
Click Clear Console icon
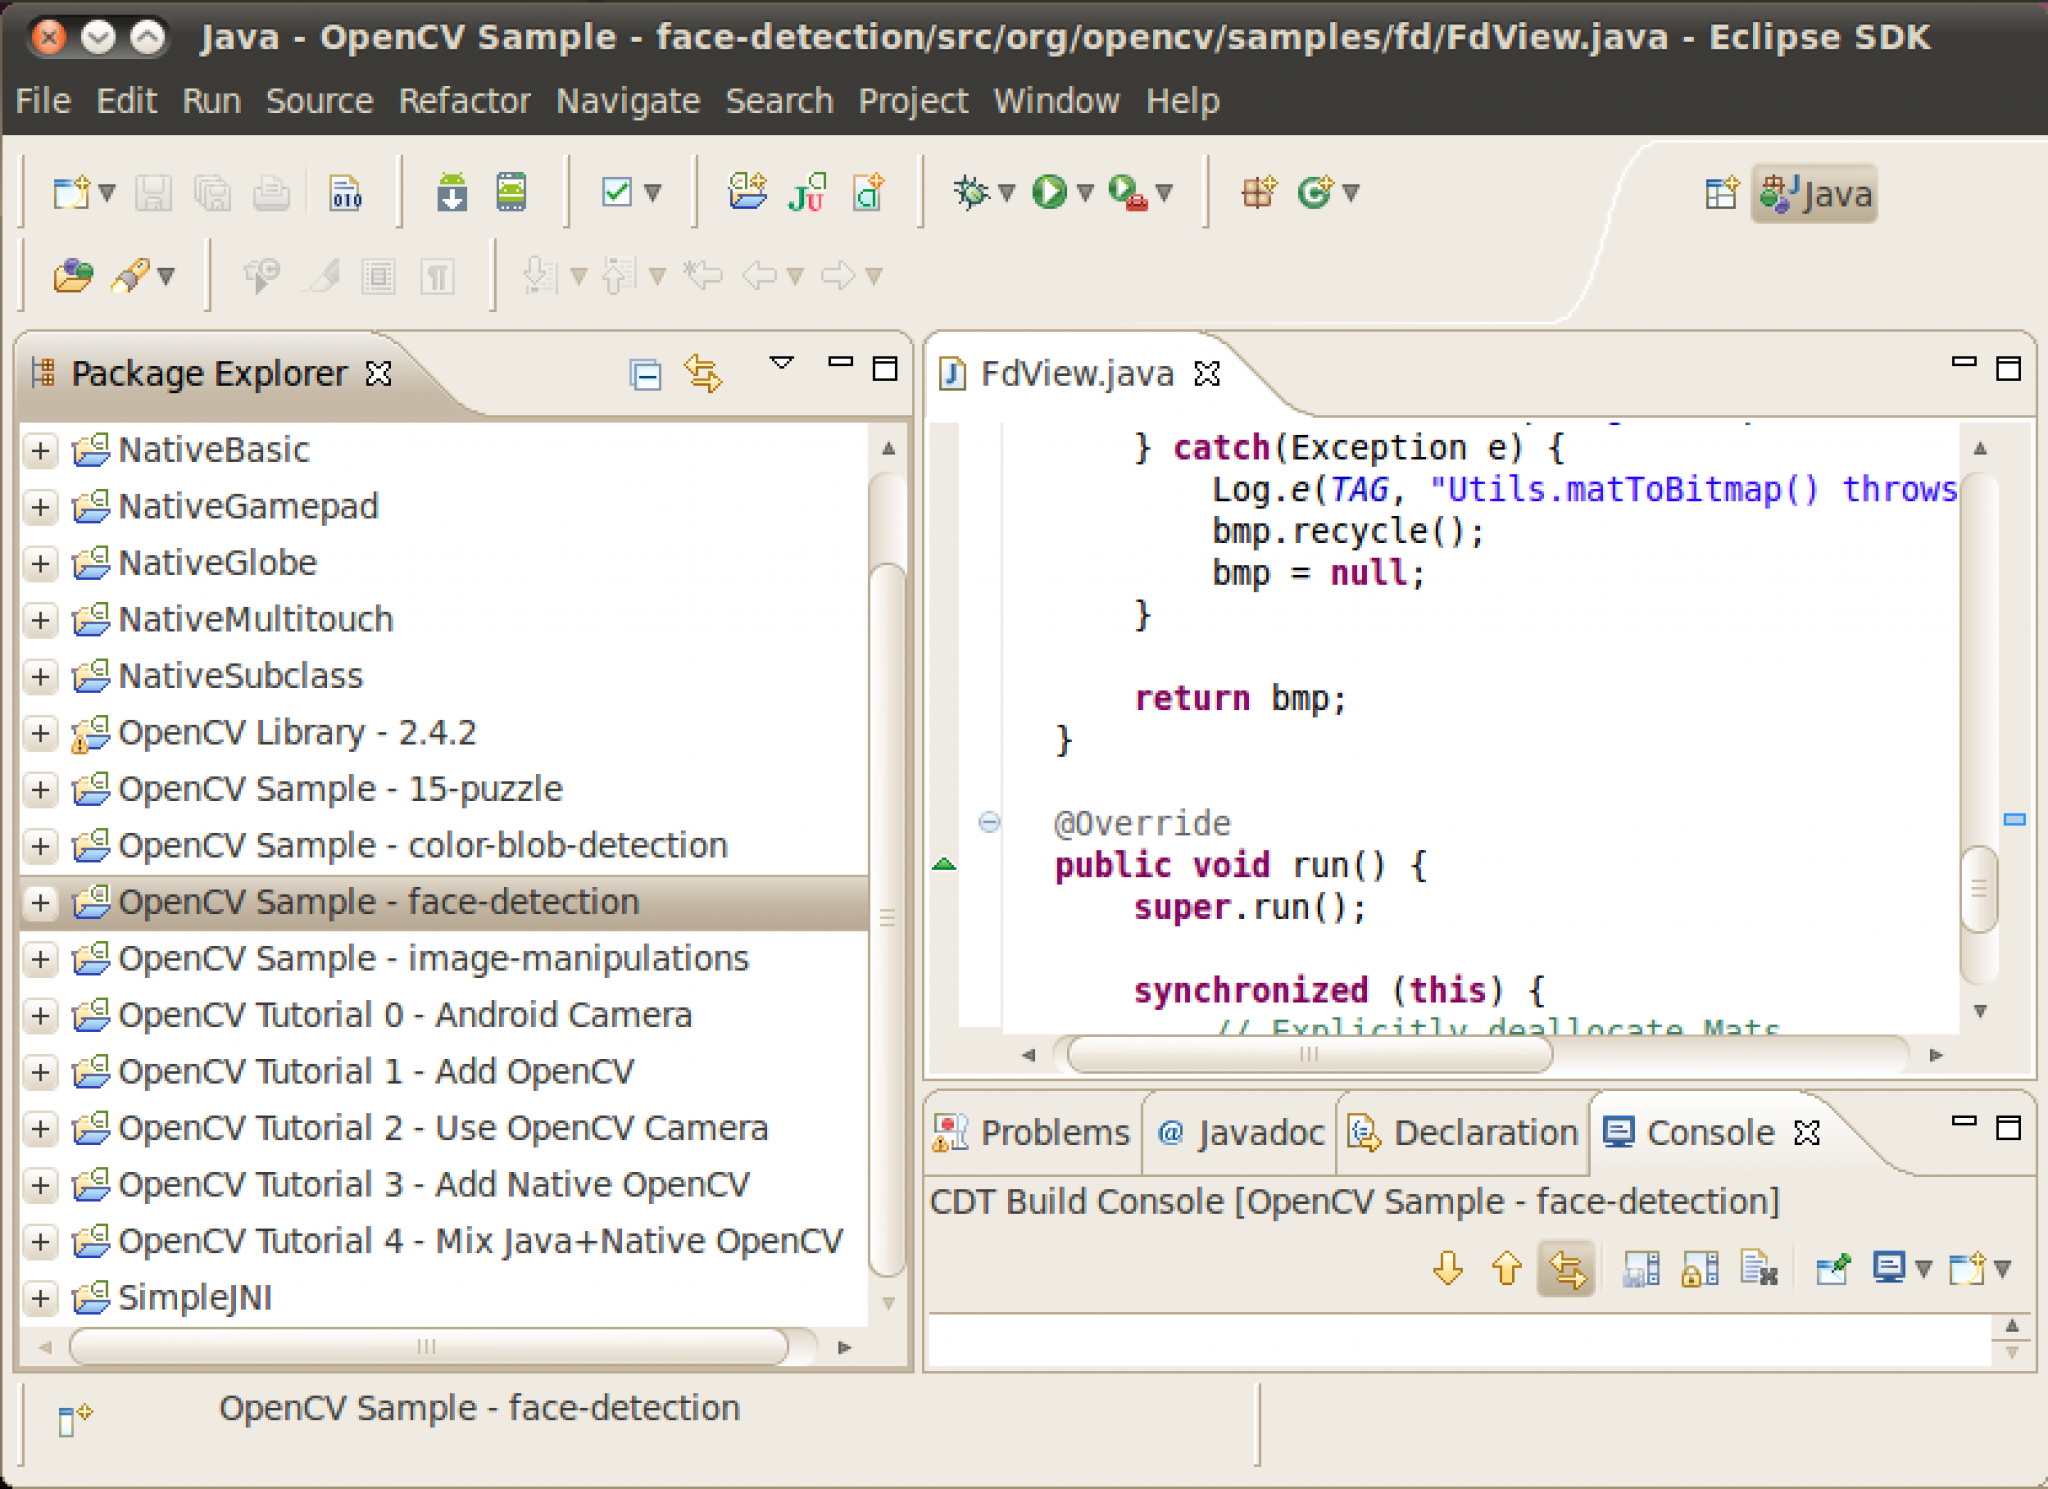(1759, 1269)
